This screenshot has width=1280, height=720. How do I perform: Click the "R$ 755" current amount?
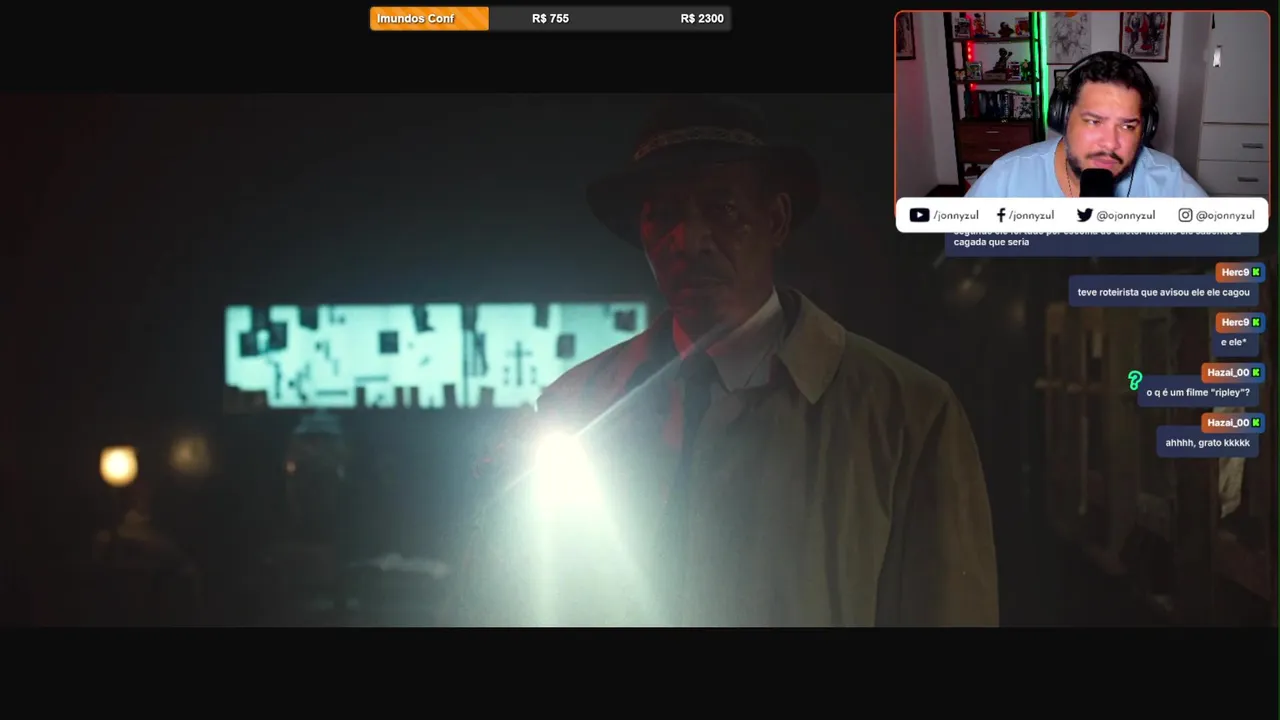[x=550, y=18]
